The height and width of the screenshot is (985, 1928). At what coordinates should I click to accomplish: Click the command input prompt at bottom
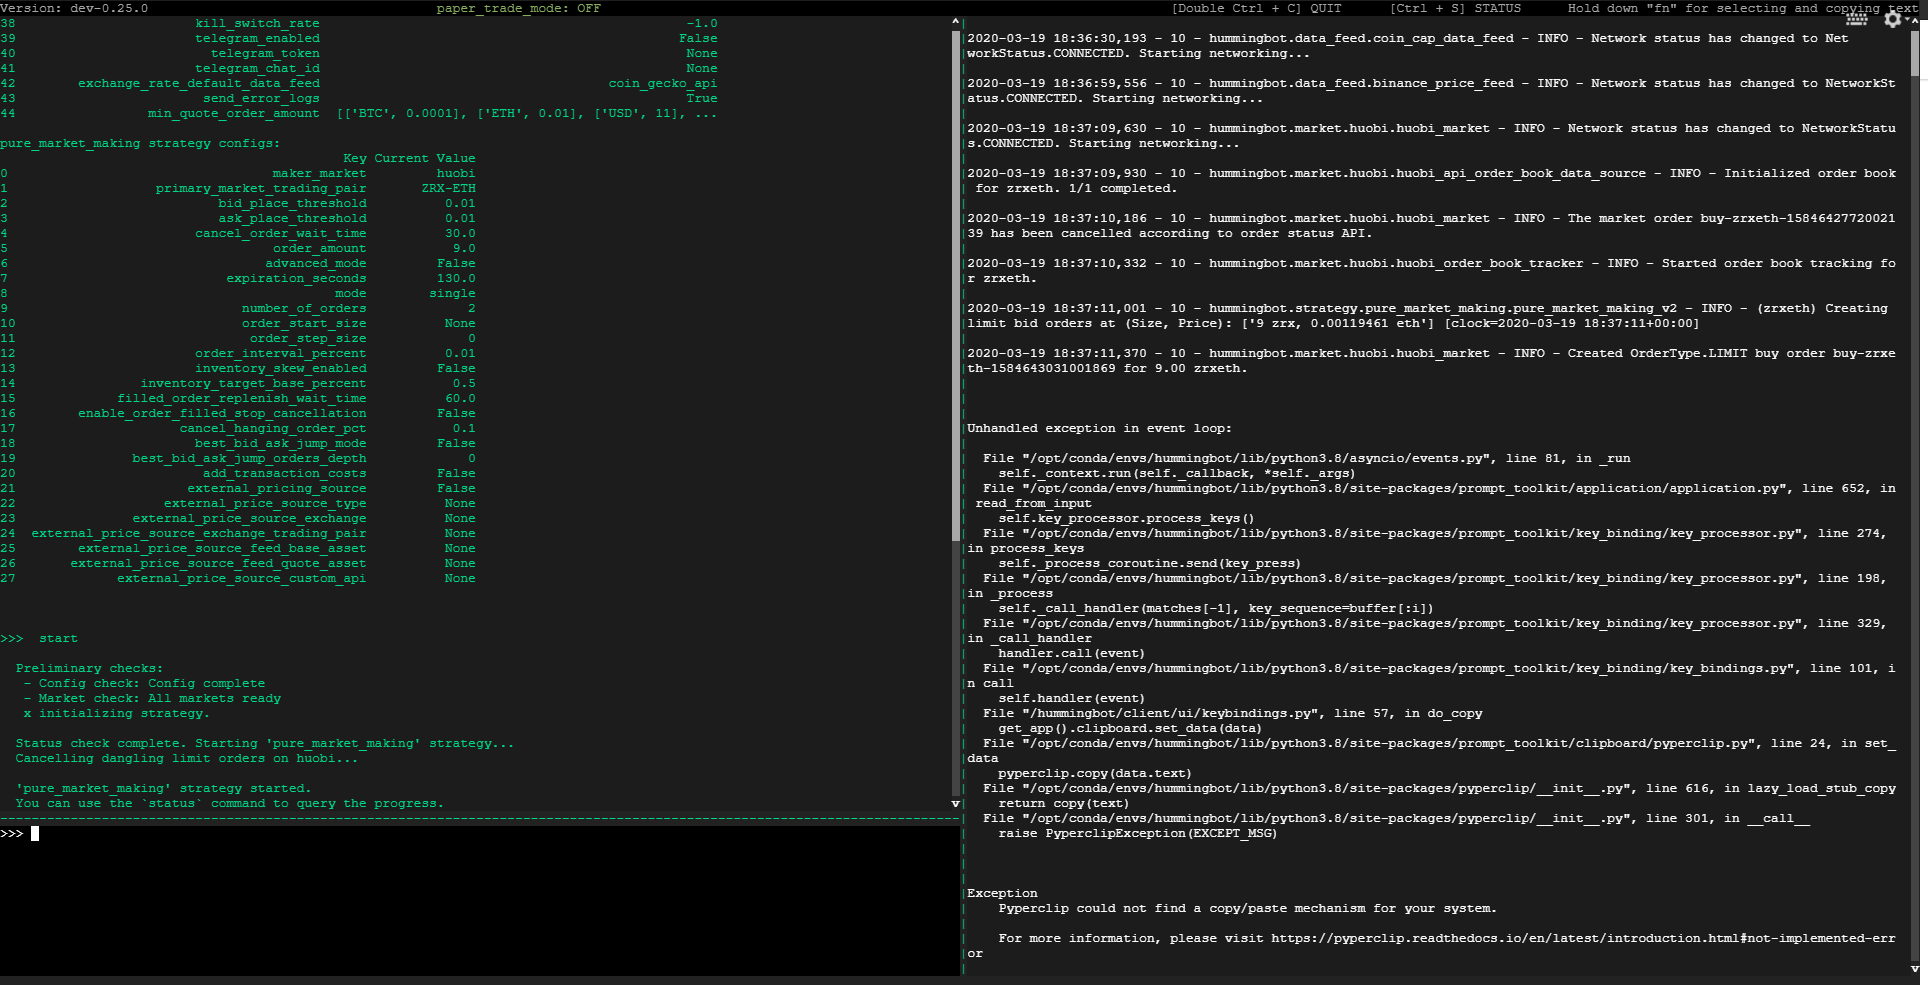pyautogui.click(x=36, y=833)
